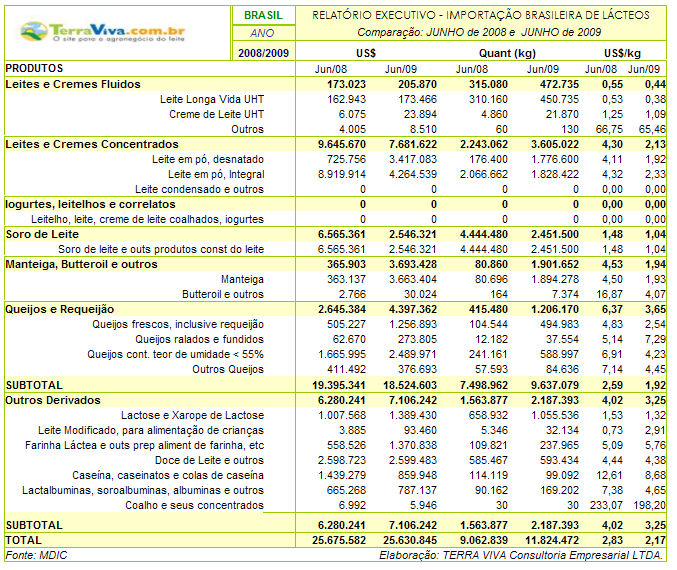Click Farinha Láctea e outs prep label
677x570 pixels.
tap(144, 445)
